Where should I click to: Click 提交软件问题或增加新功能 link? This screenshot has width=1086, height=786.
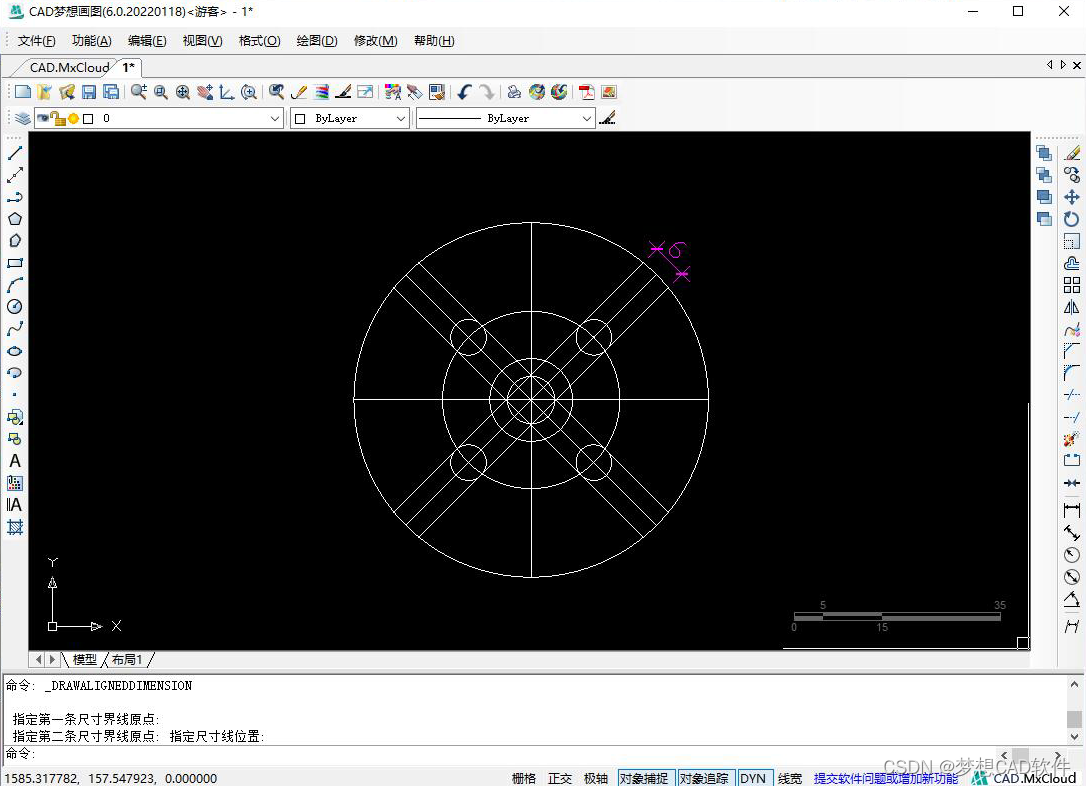click(x=886, y=778)
